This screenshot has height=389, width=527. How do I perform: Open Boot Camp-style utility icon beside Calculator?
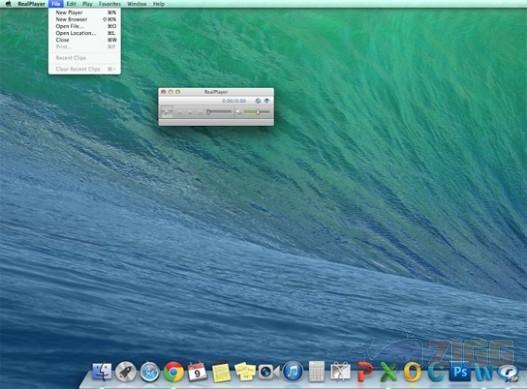click(340, 372)
